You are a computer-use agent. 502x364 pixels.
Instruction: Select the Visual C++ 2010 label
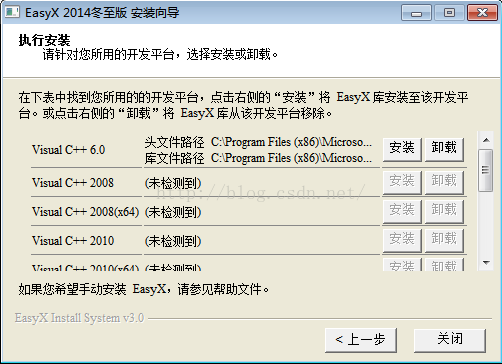pos(73,241)
